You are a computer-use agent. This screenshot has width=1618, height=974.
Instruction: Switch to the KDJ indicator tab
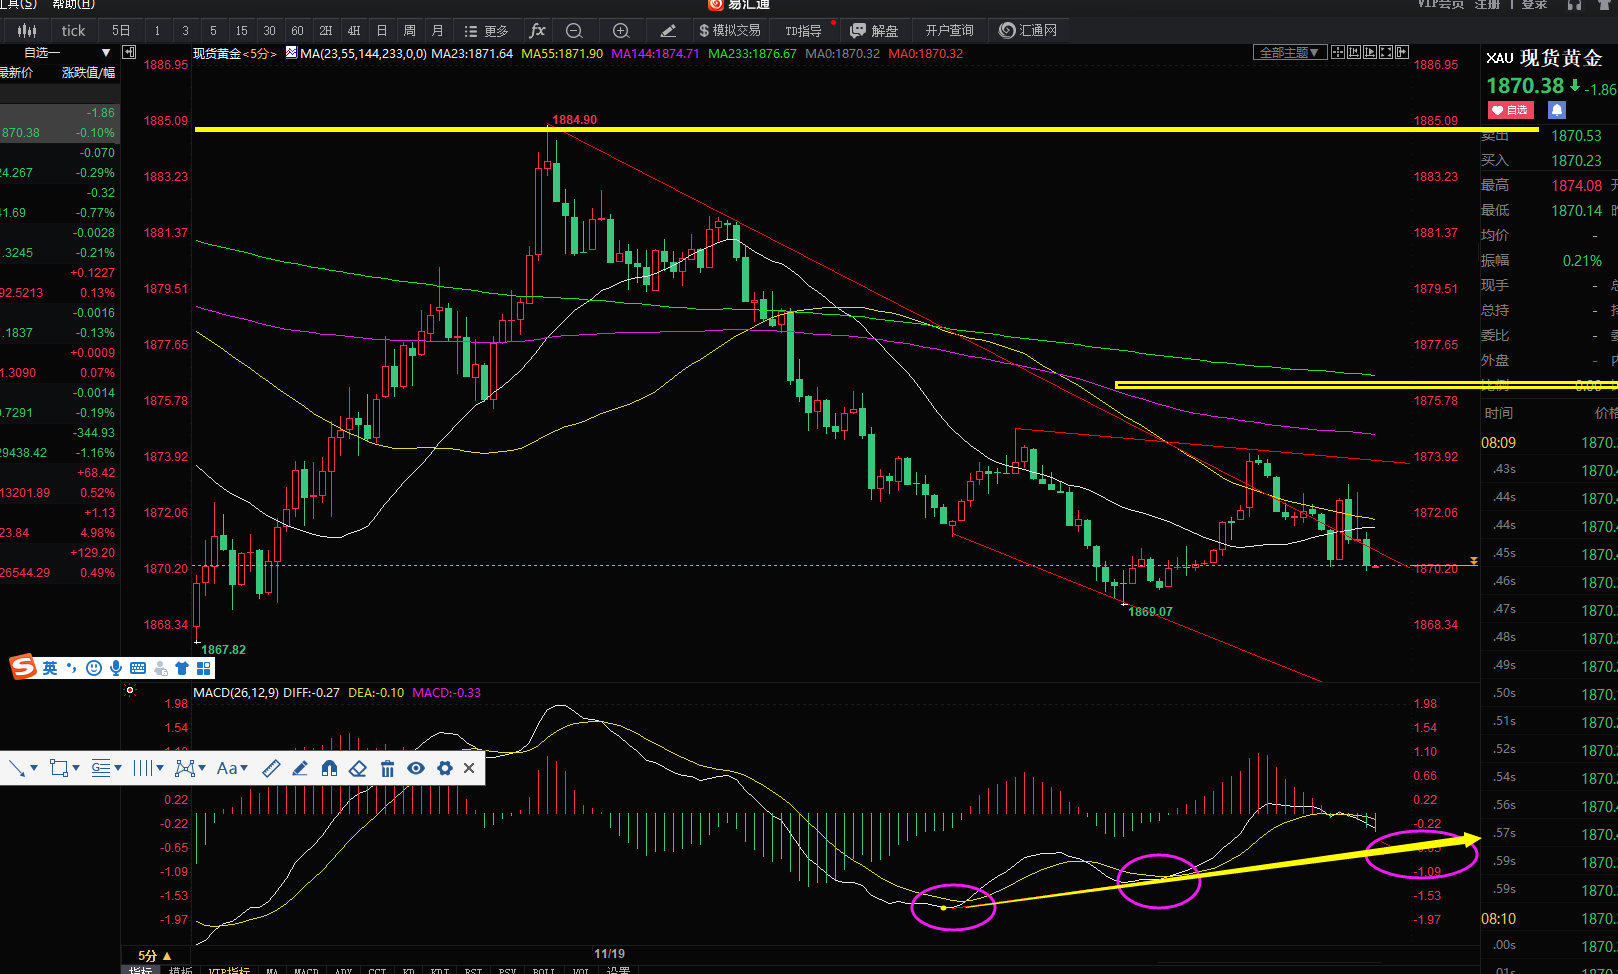pos(439,970)
